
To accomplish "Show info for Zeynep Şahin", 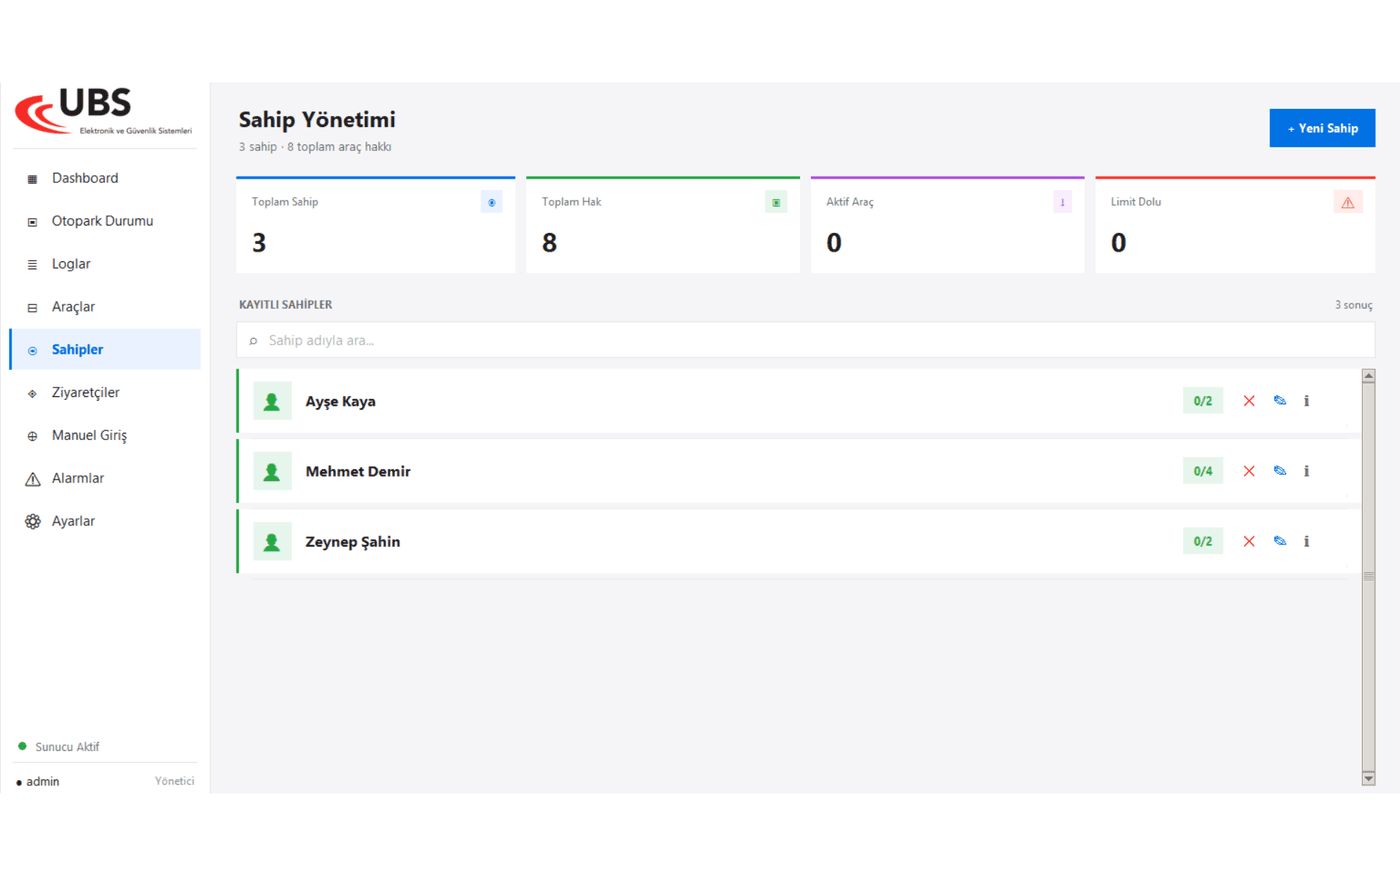I will pyautogui.click(x=1306, y=541).
